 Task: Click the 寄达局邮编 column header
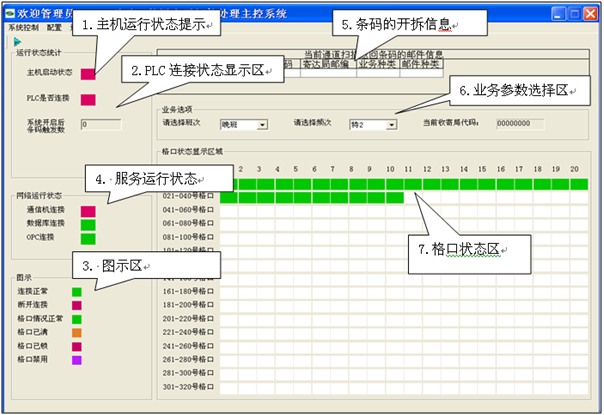coord(328,64)
